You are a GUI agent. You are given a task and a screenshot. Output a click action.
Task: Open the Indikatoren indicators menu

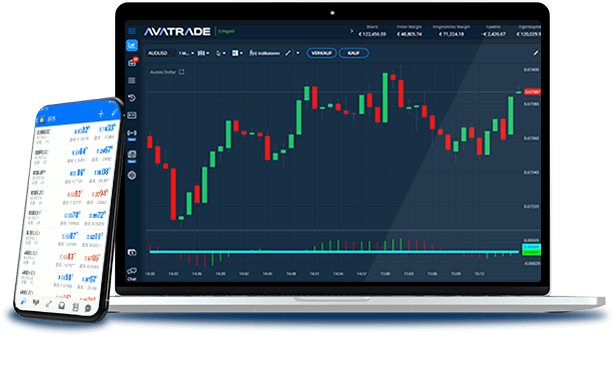pos(264,53)
